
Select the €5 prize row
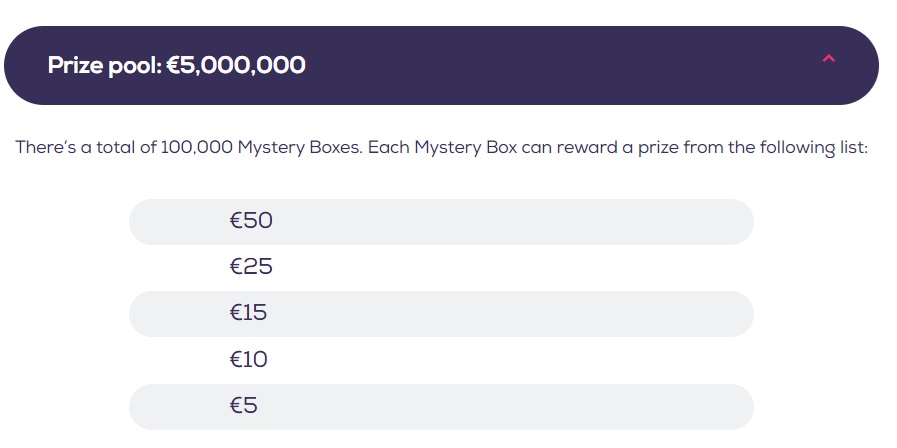click(x=440, y=406)
